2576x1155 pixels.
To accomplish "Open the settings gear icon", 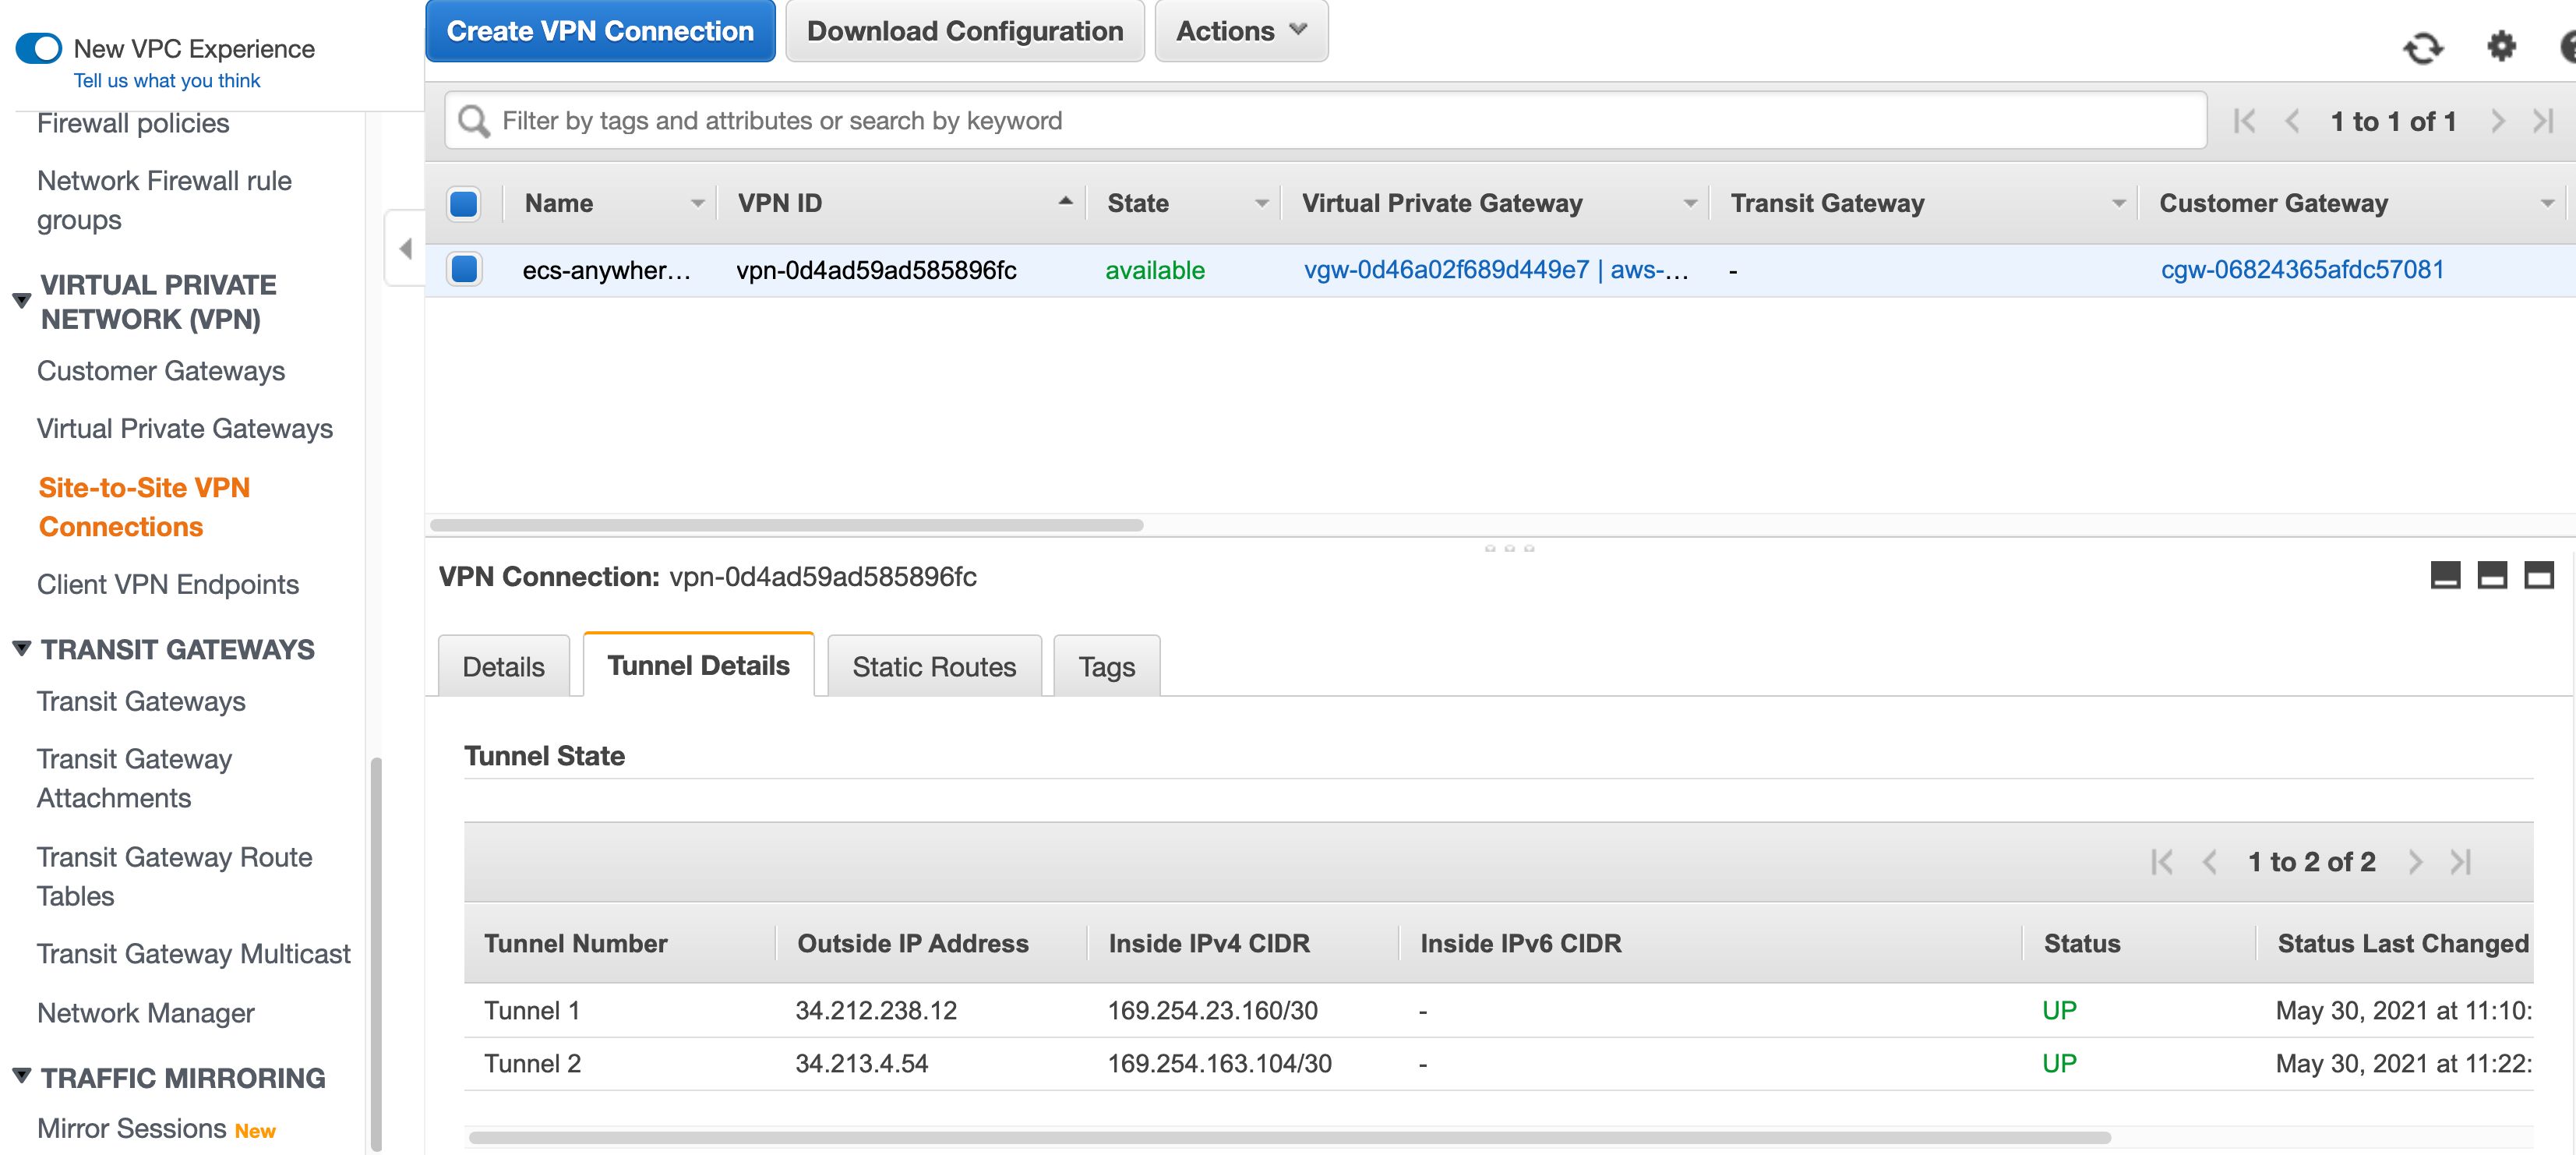I will tap(2501, 46).
